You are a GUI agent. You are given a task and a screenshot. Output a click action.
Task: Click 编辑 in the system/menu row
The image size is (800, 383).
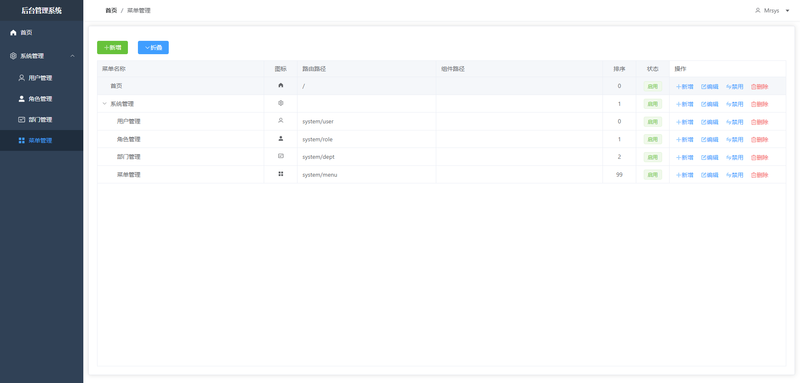(710, 175)
